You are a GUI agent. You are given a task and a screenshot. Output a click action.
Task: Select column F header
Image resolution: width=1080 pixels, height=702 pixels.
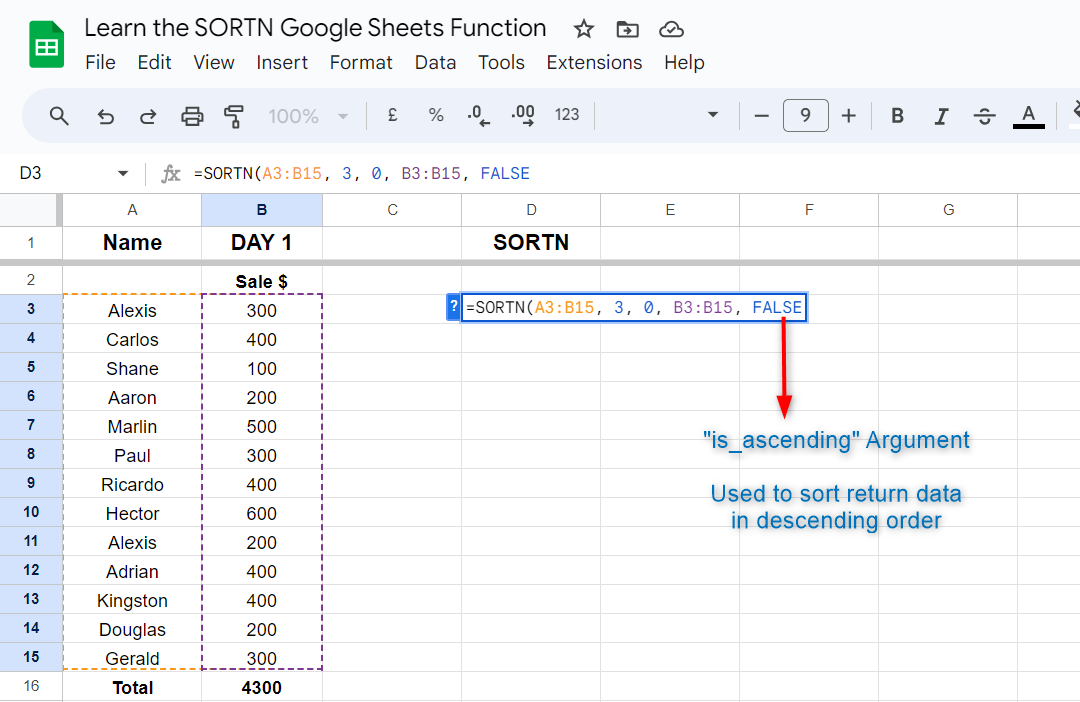pyautogui.click(x=809, y=210)
